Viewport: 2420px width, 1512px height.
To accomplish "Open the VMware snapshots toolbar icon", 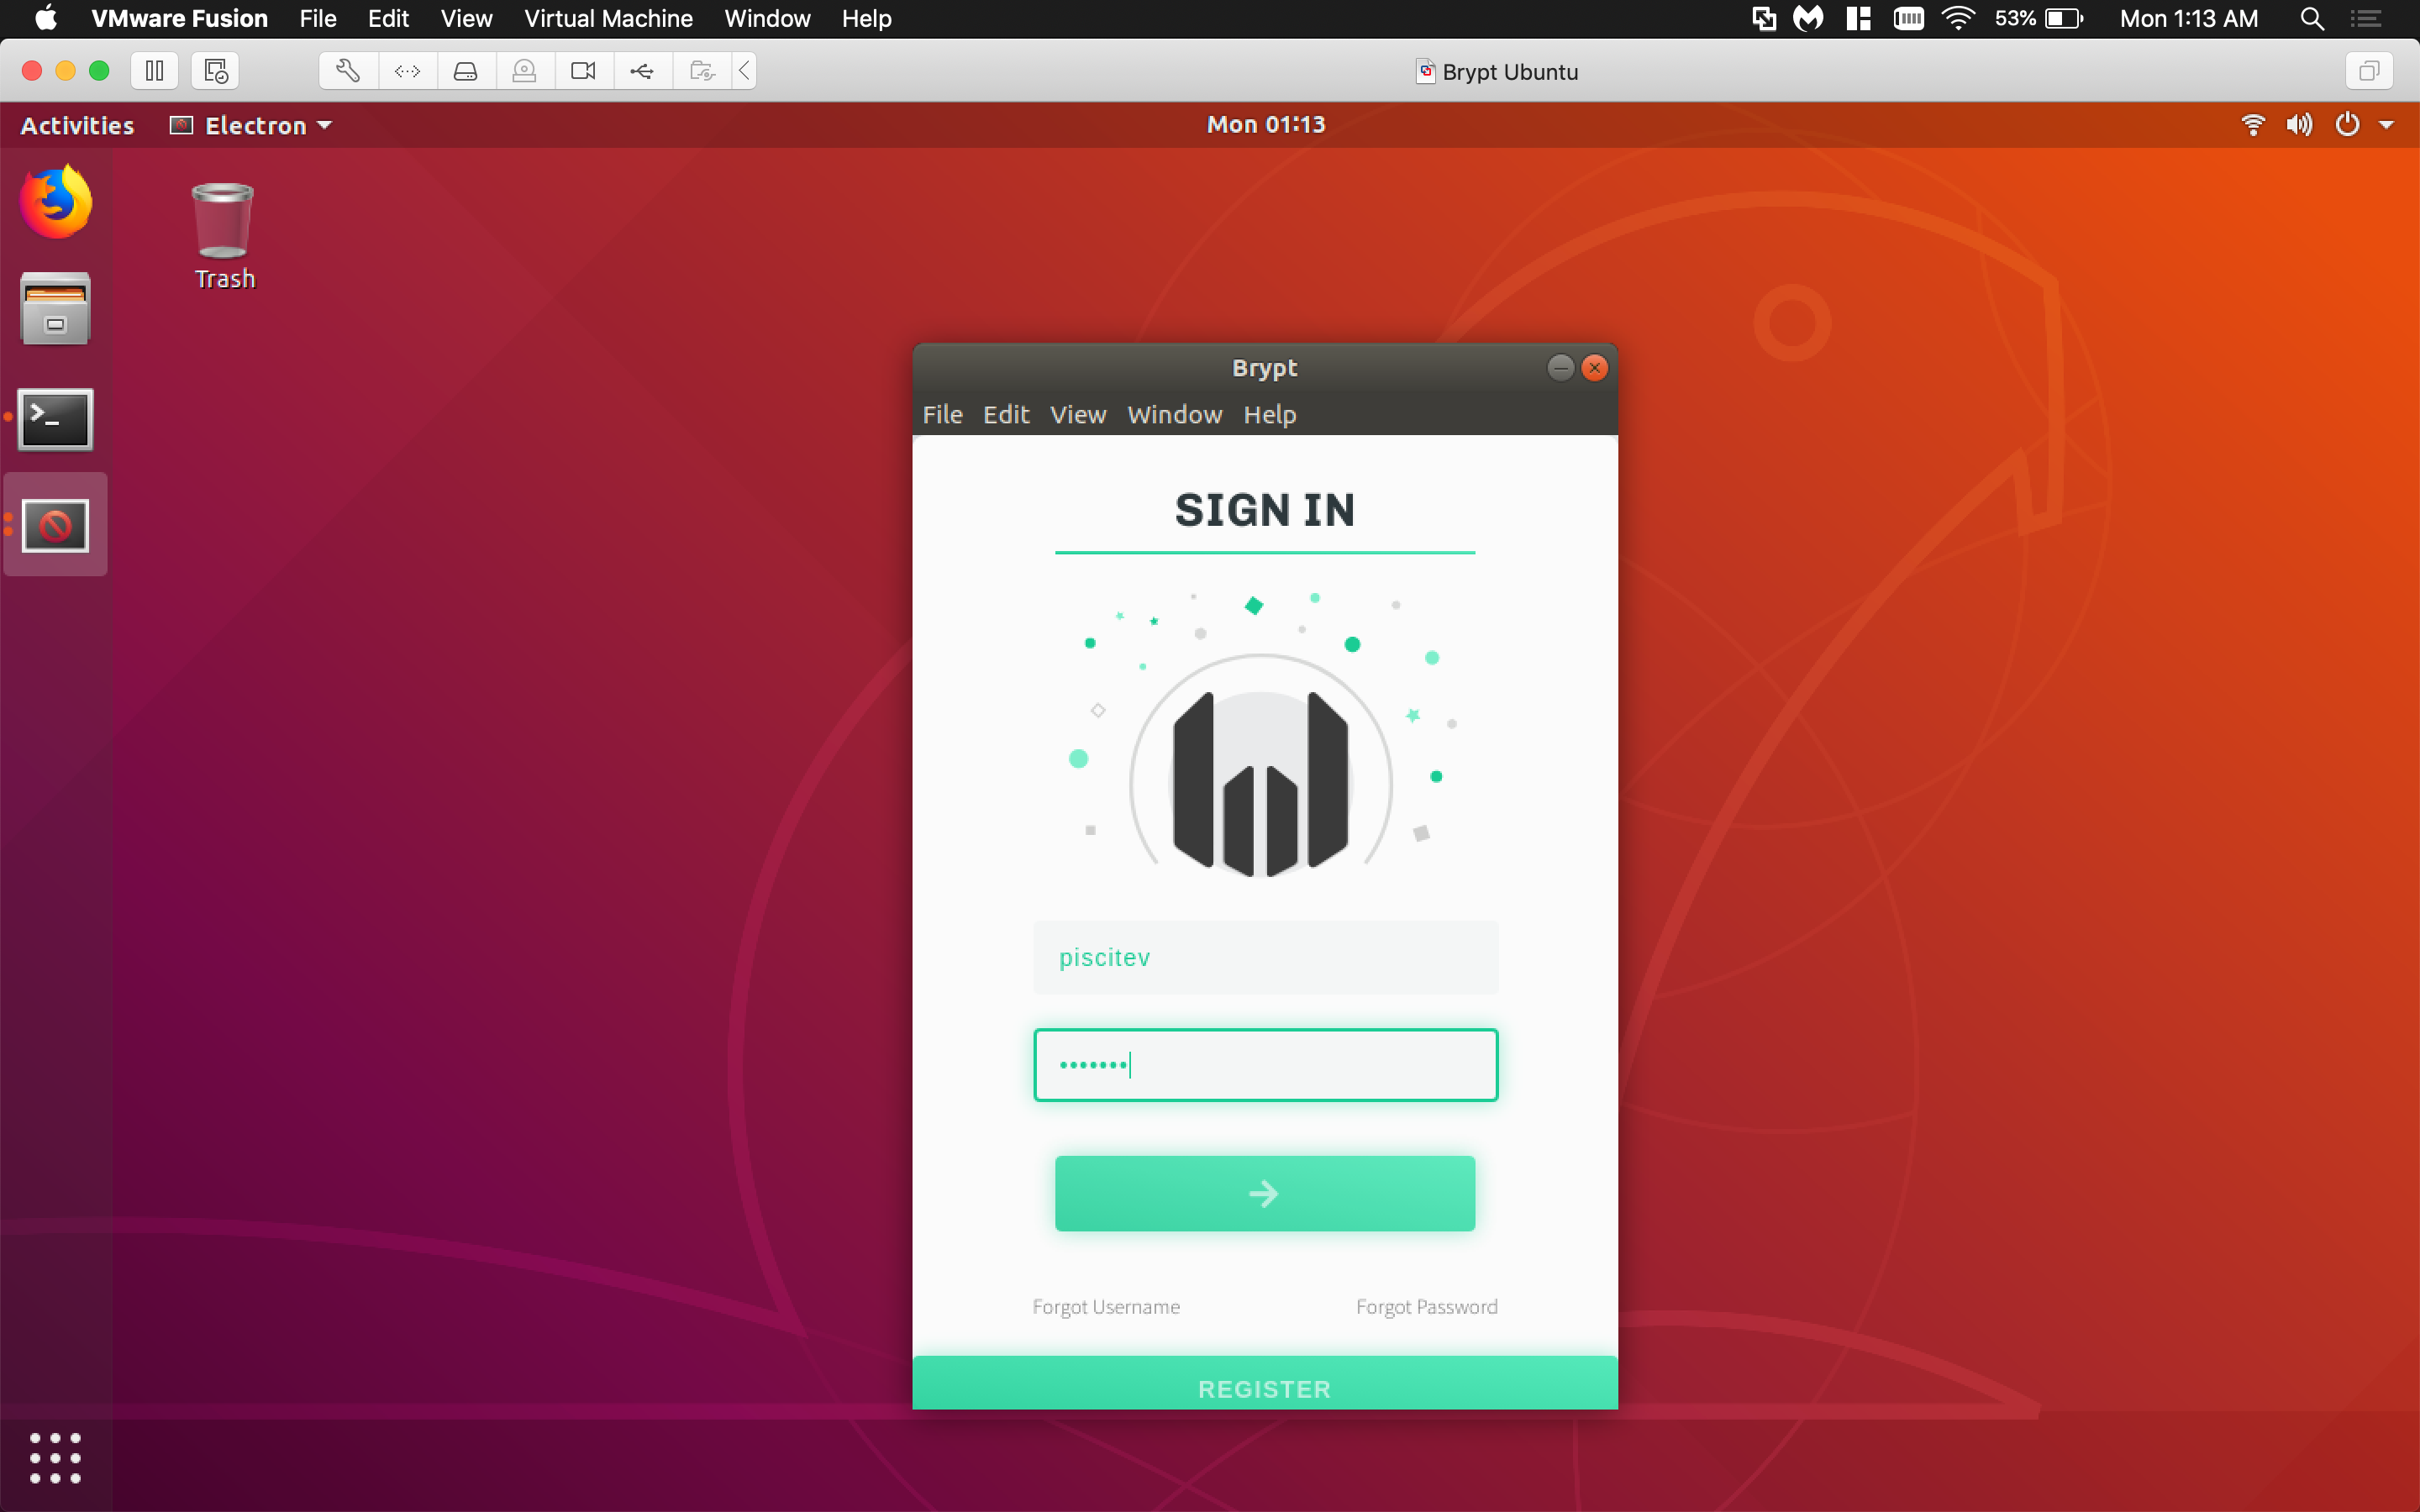I will tap(215, 71).
